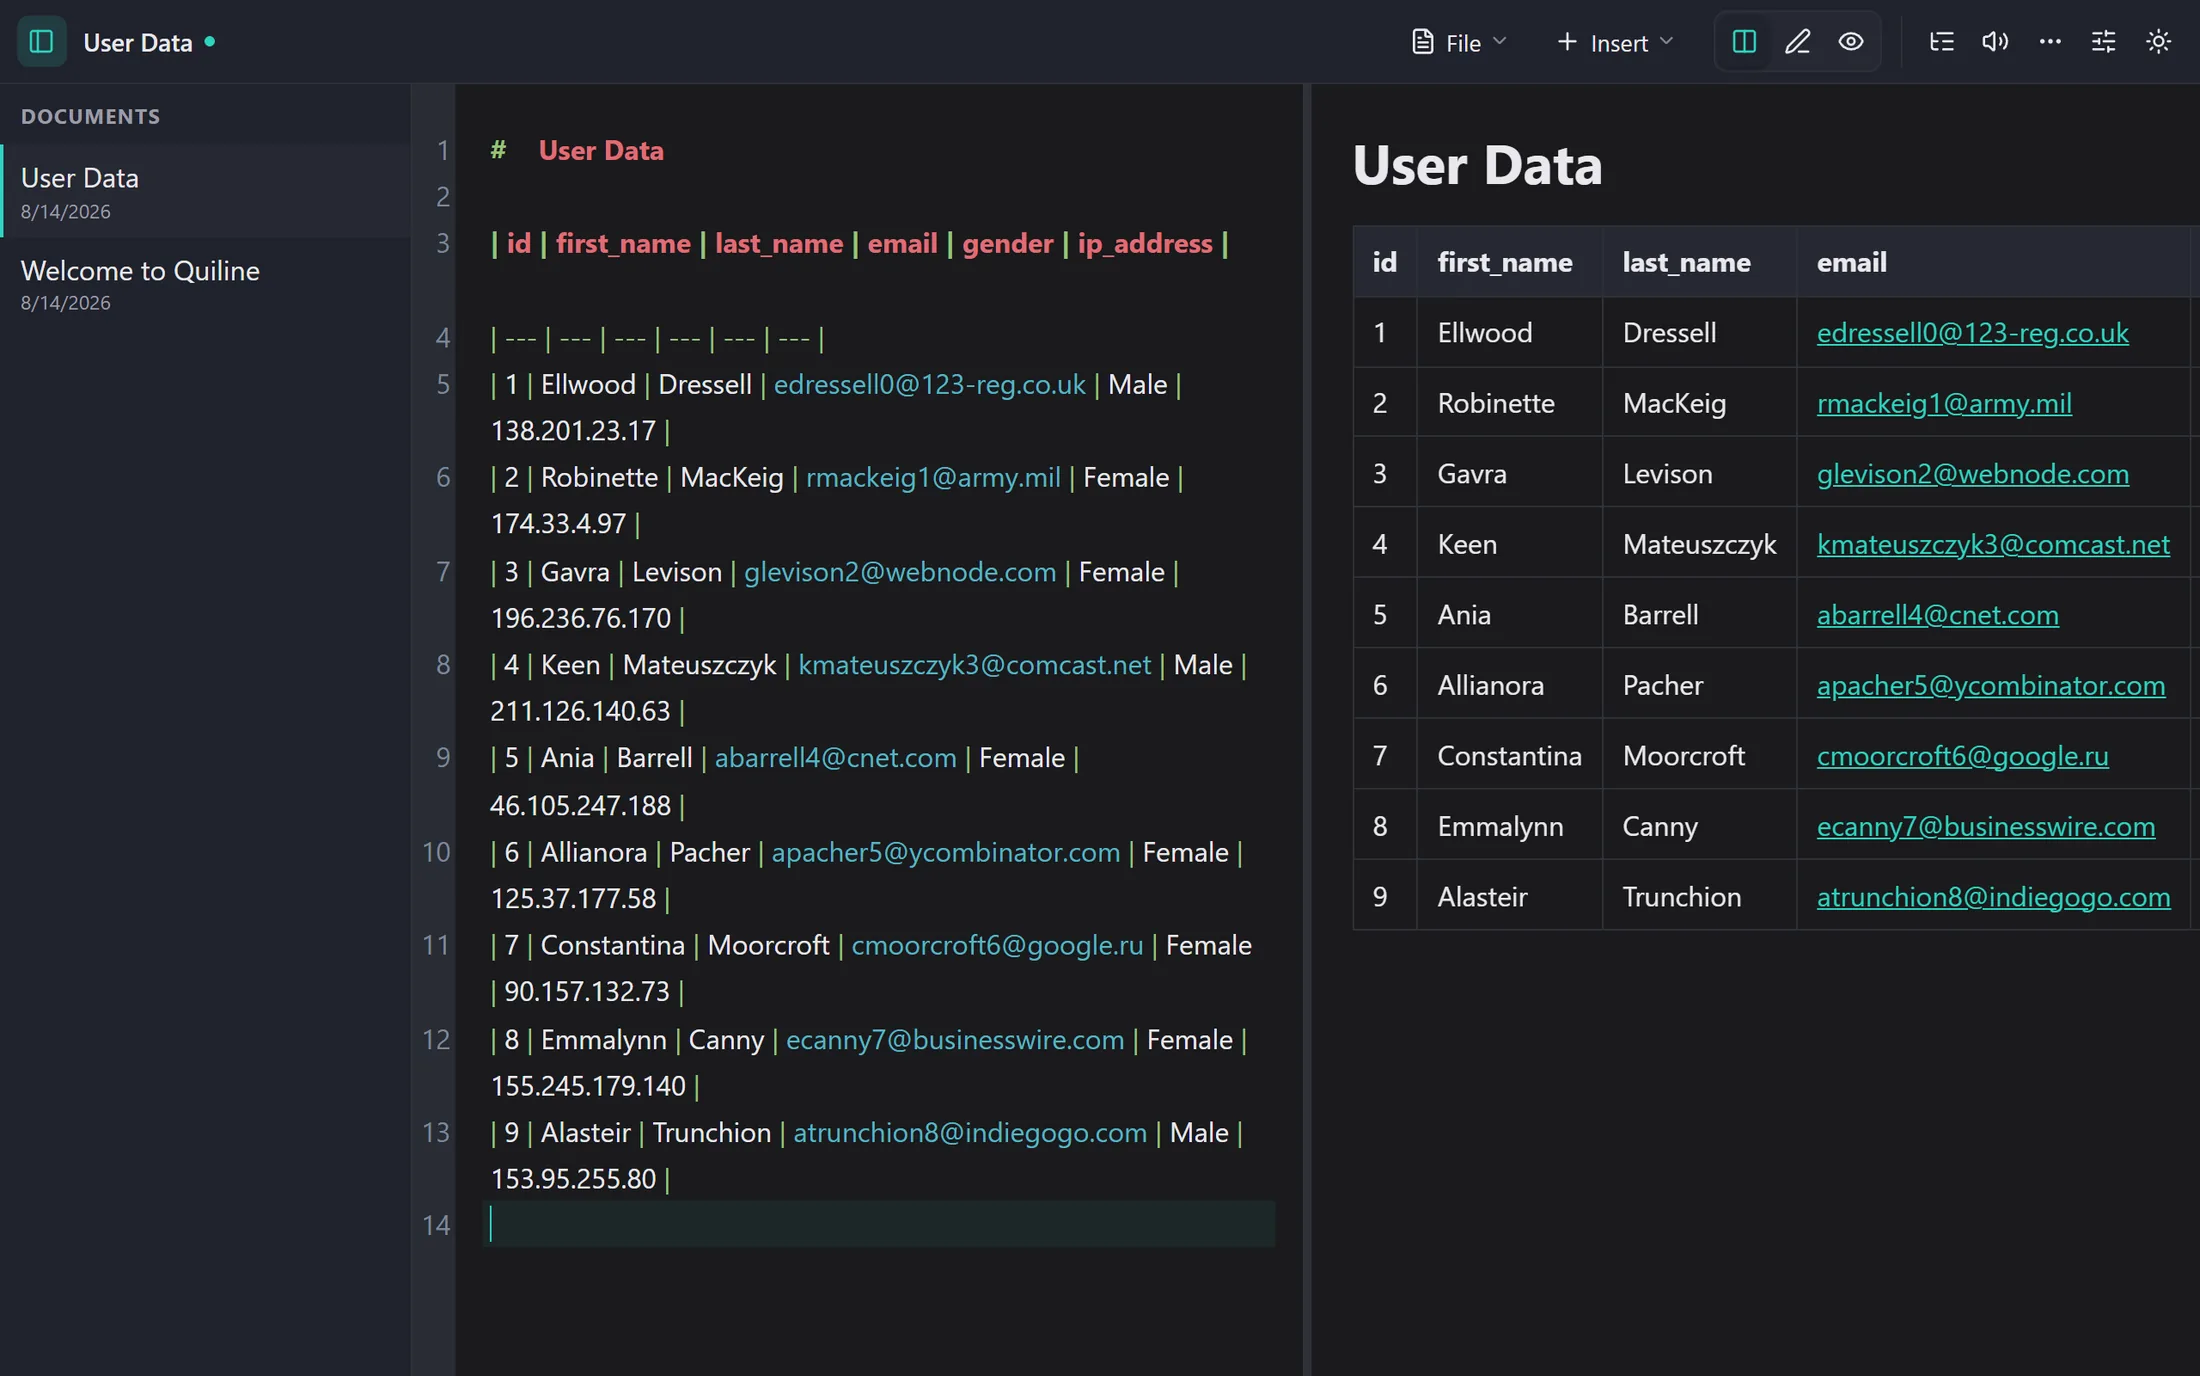
Task: Open the File menu
Action: [1459, 42]
